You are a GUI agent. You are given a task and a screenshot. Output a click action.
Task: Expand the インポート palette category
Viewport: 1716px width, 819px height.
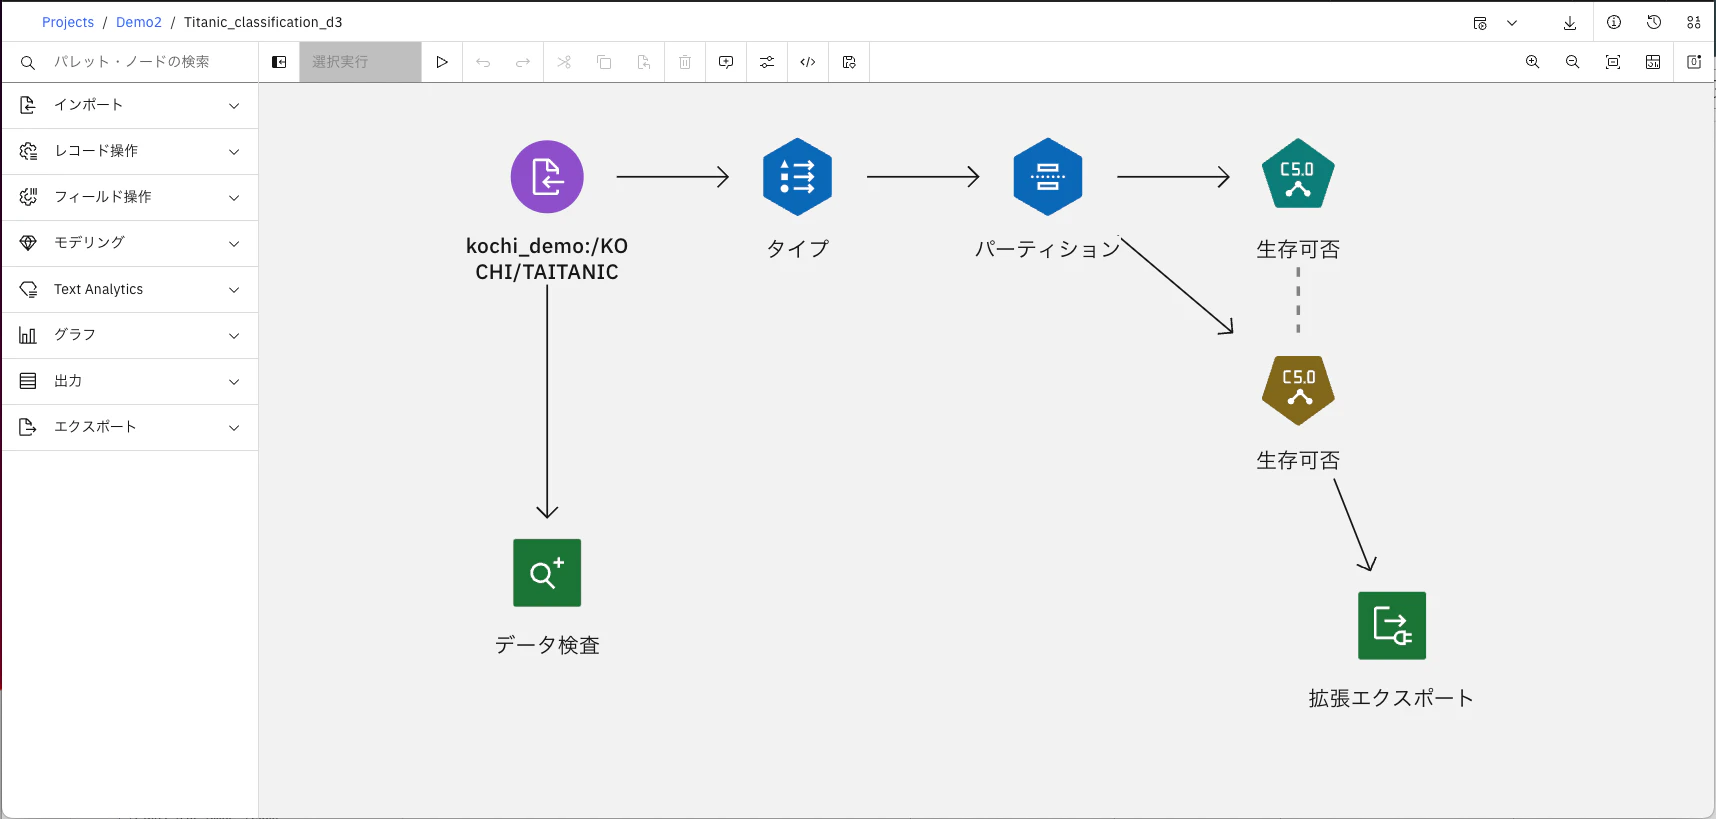pos(130,105)
